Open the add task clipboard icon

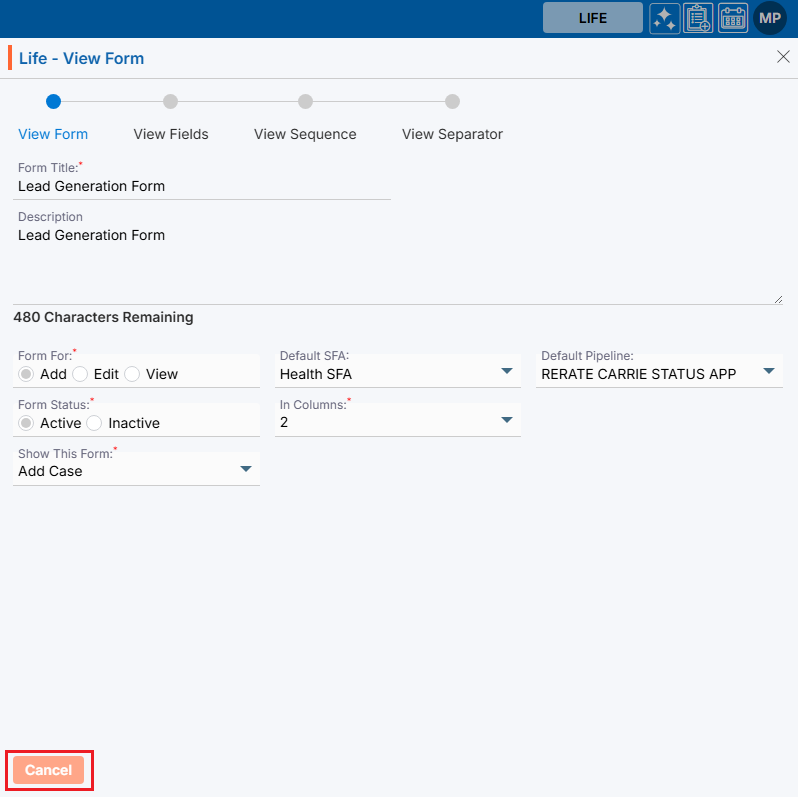[698, 18]
